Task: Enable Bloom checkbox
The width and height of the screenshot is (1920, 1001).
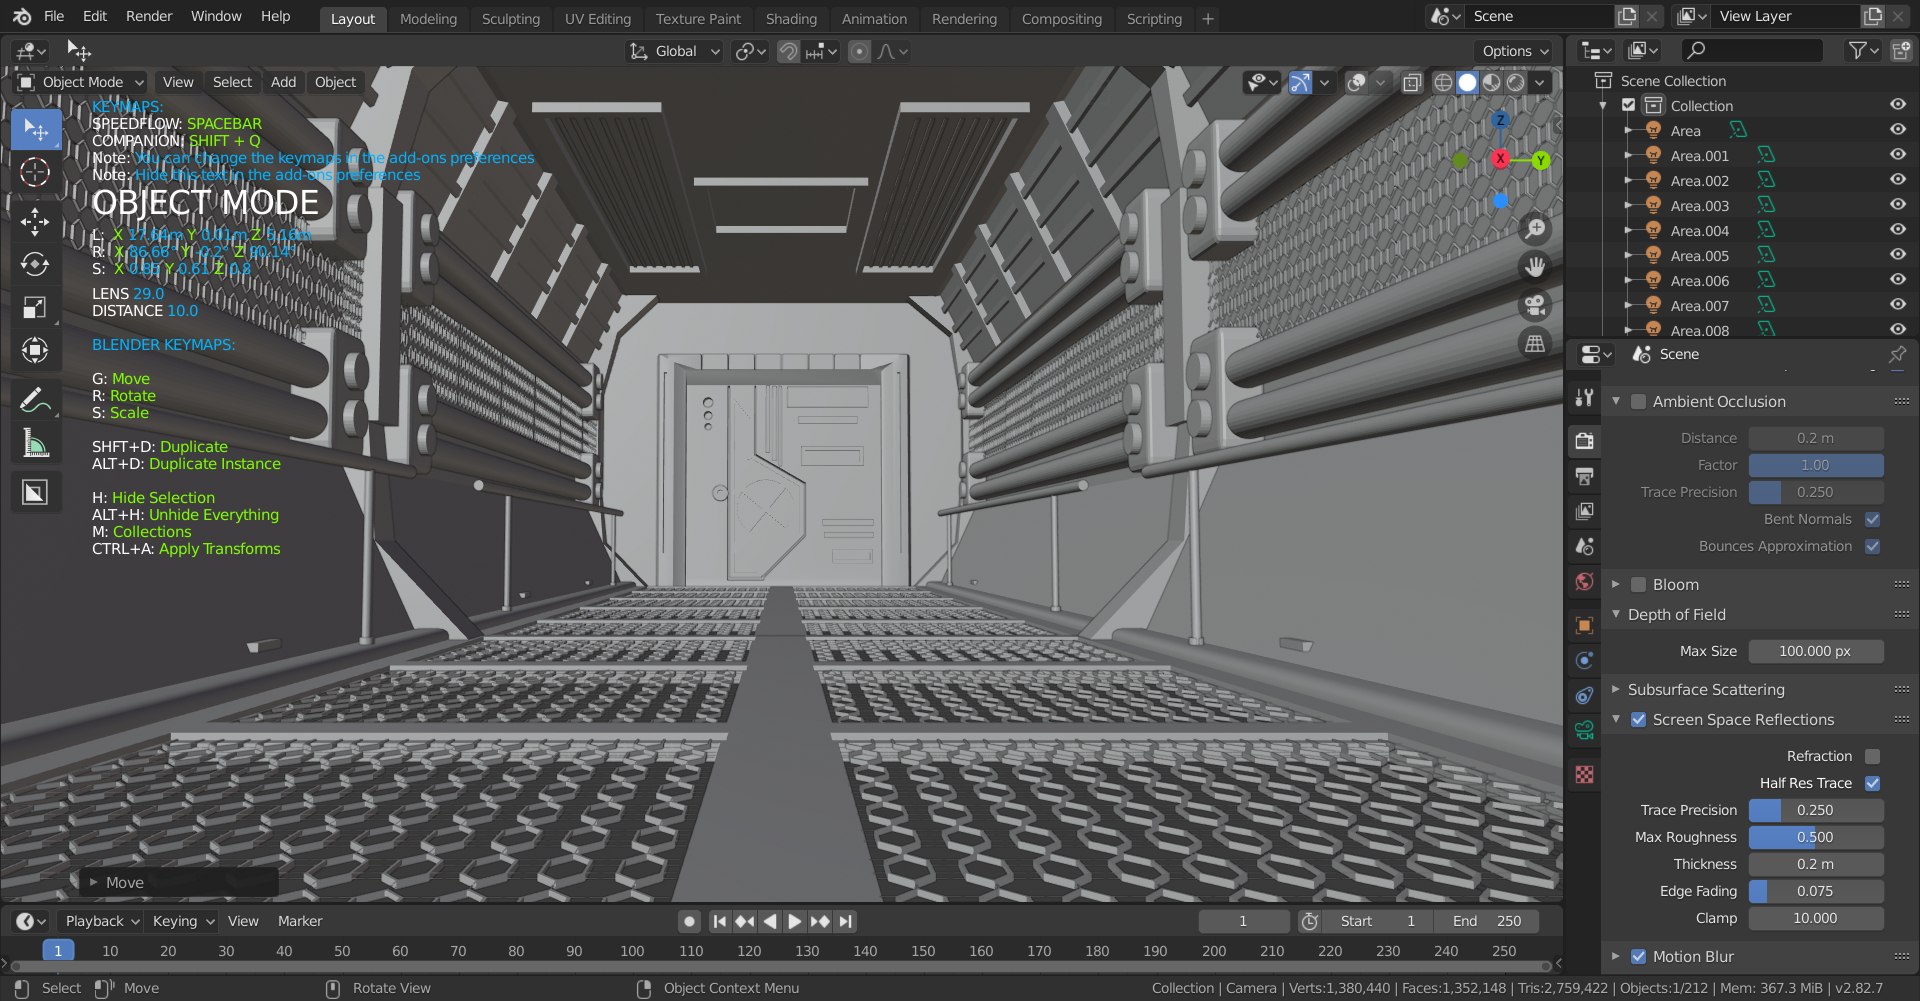Action: (x=1638, y=585)
